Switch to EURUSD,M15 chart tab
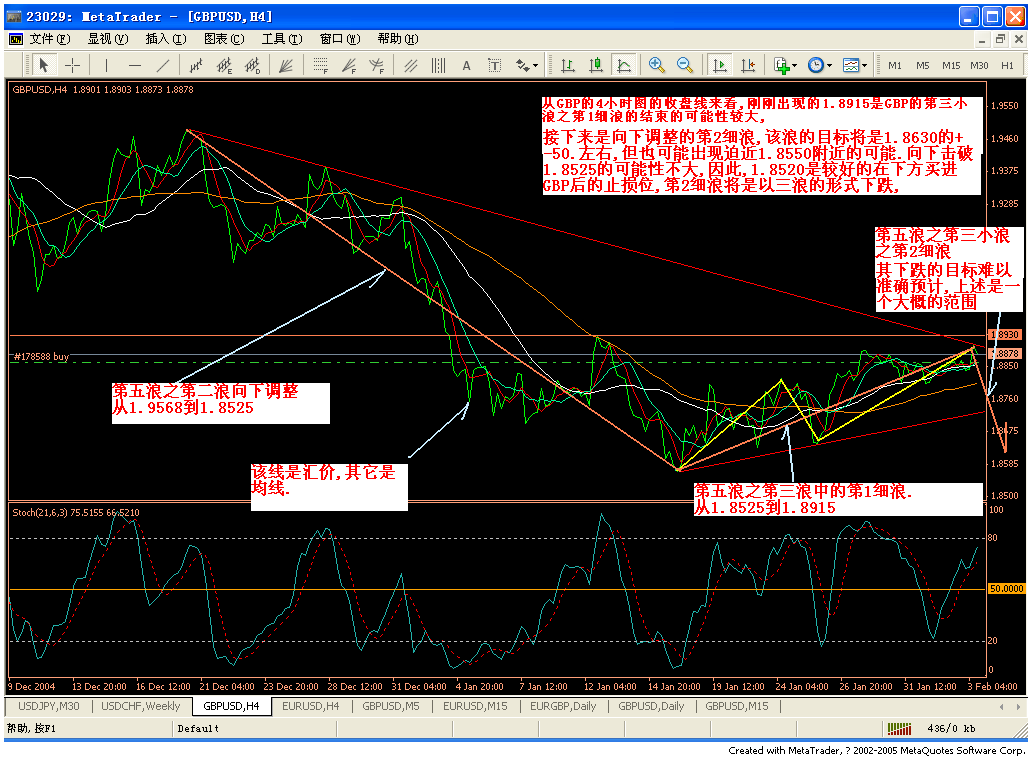Image resolution: width=1032 pixels, height=758 pixels. point(475,706)
